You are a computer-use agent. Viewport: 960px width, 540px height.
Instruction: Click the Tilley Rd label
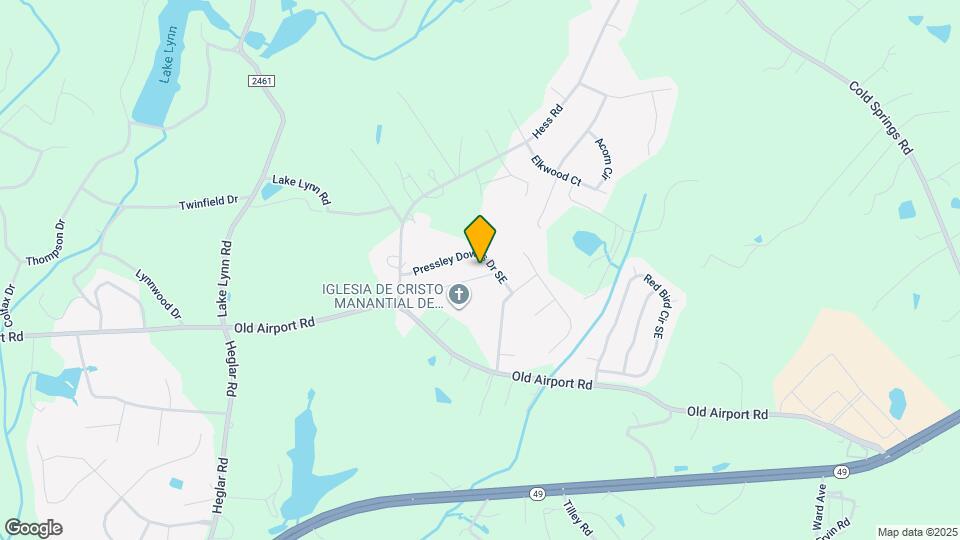578,518
